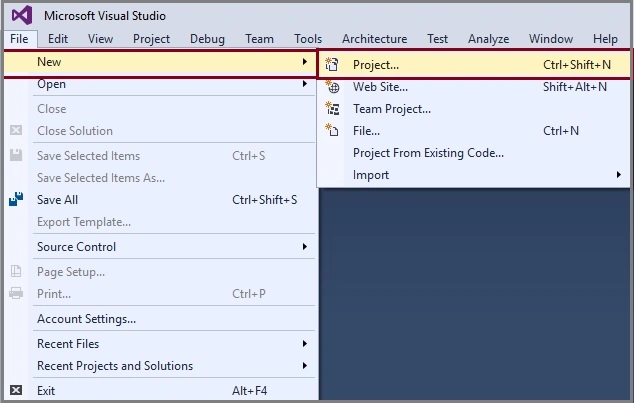This screenshot has height=403, width=634.
Task: Open the Project menu in menu bar
Action: [151, 39]
